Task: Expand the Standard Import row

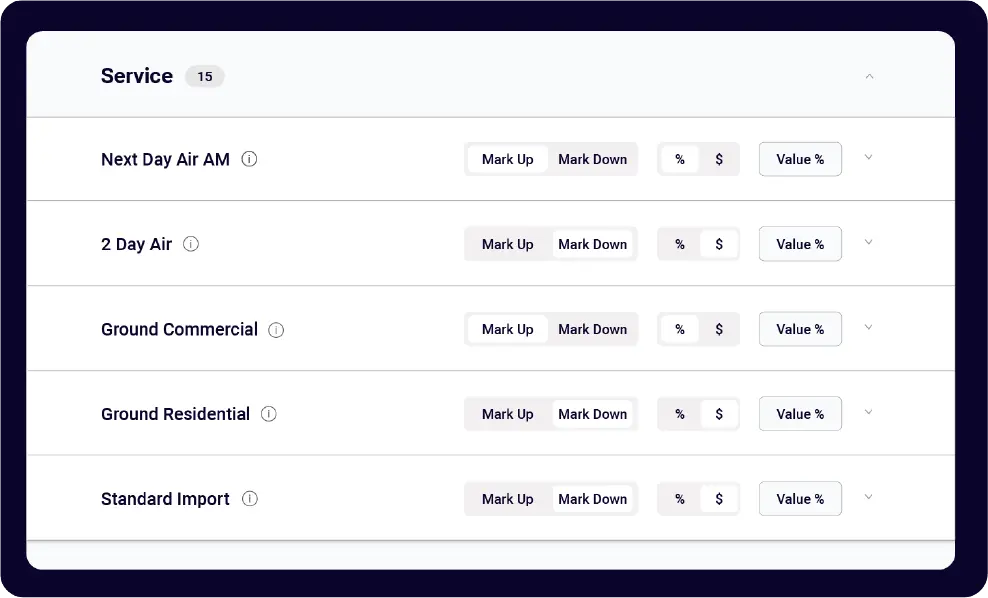Action: click(869, 497)
